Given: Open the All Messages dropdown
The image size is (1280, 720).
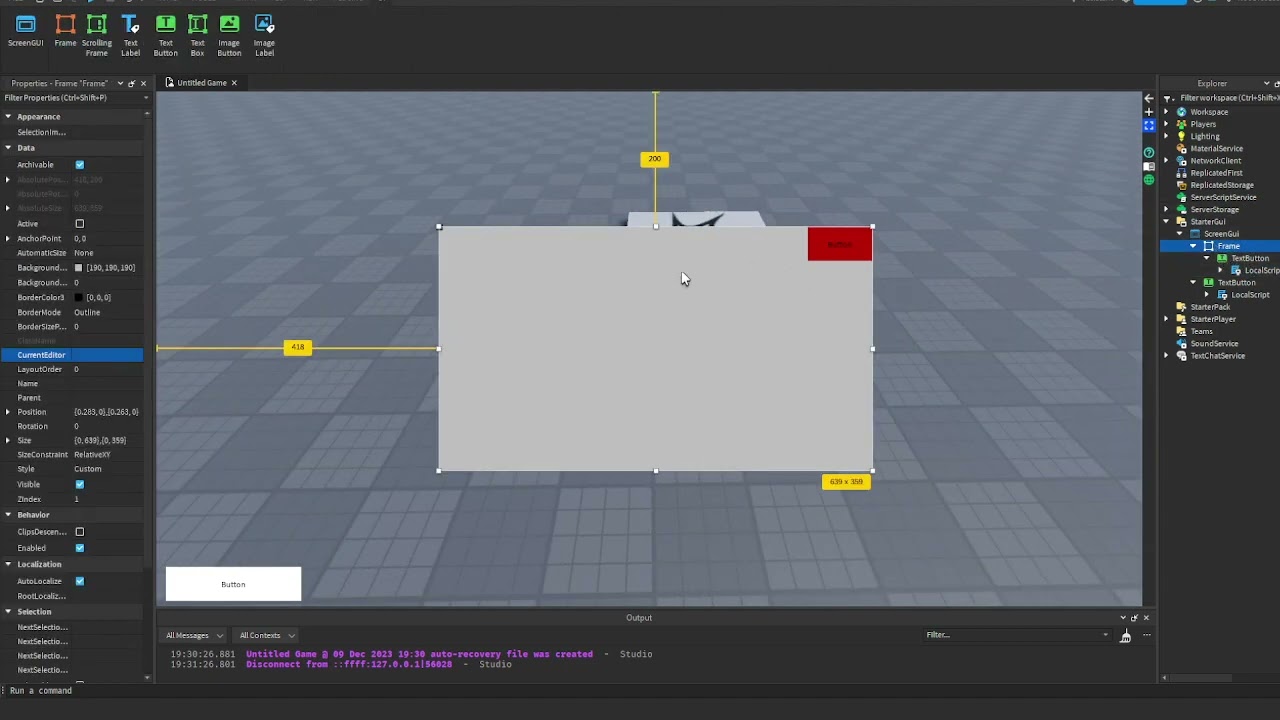Looking at the screenshot, I should tap(194, 635).
